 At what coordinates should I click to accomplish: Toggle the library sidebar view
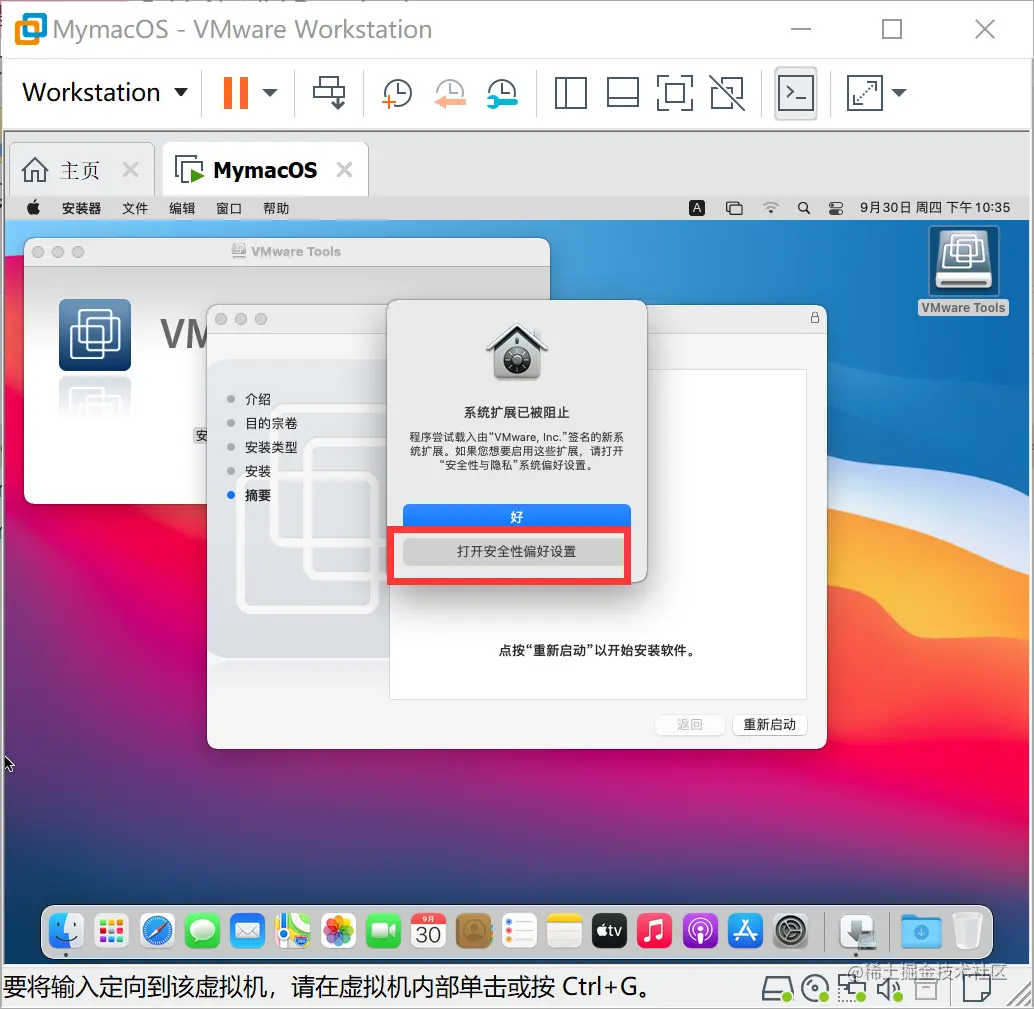570,93
